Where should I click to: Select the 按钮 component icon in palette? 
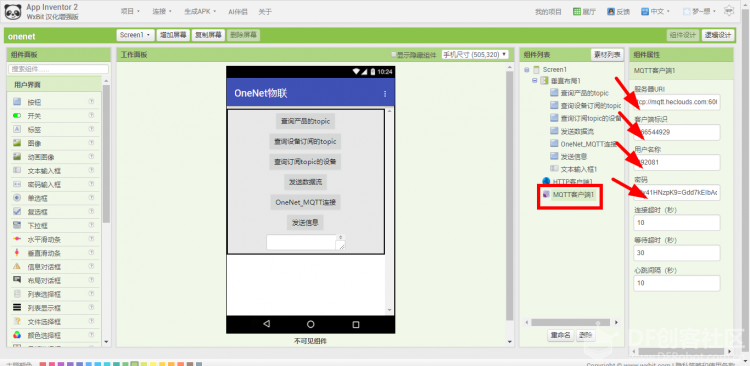pos(17,101)
